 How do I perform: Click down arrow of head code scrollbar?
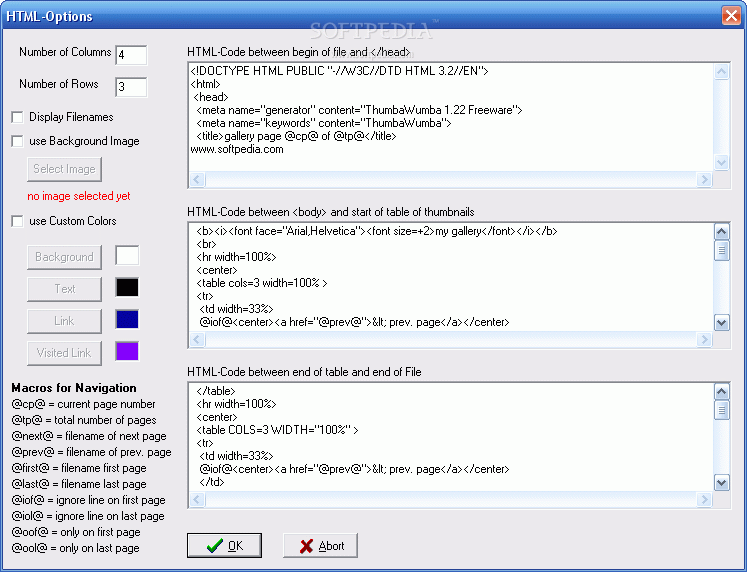coord(722,162)
